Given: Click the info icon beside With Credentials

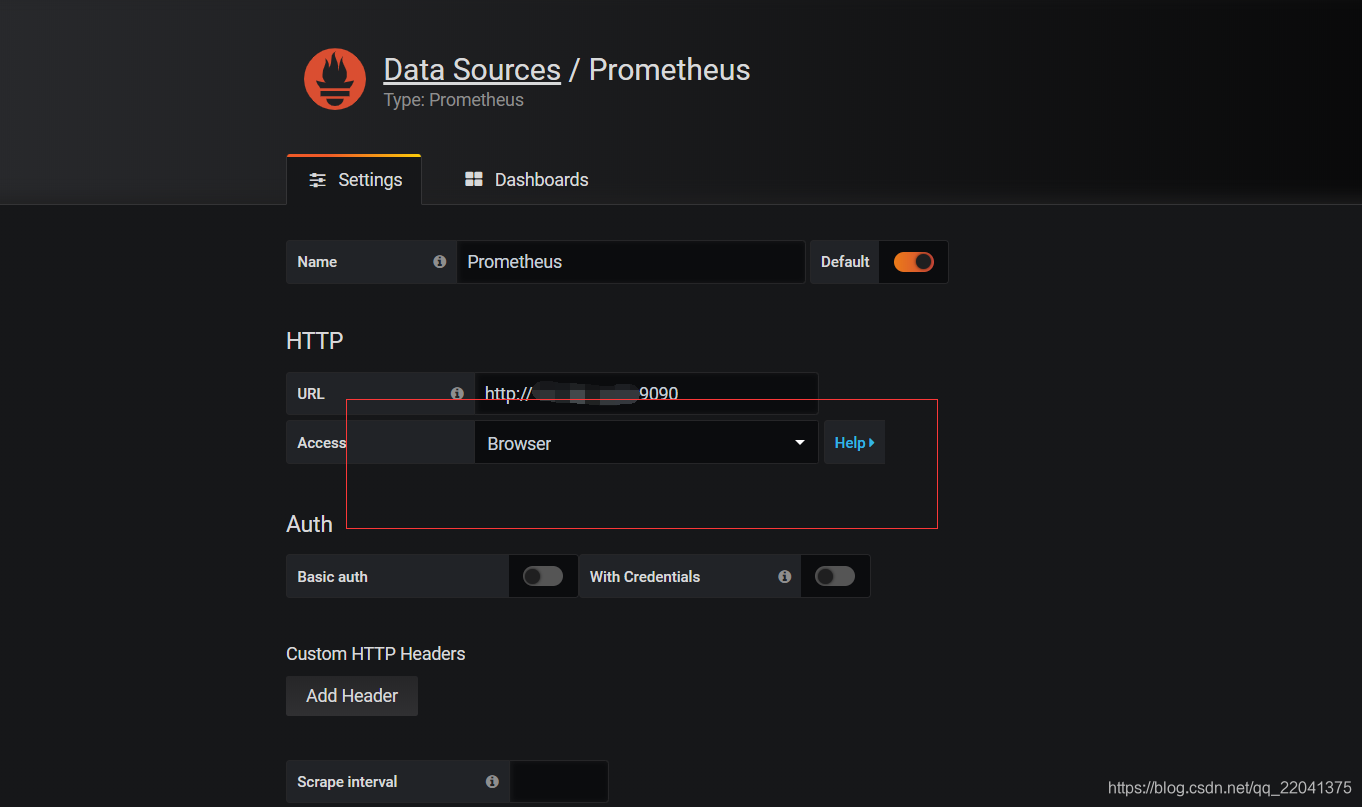Looking at the screenshot, I should pyautogui.click(x=785, y=577).
